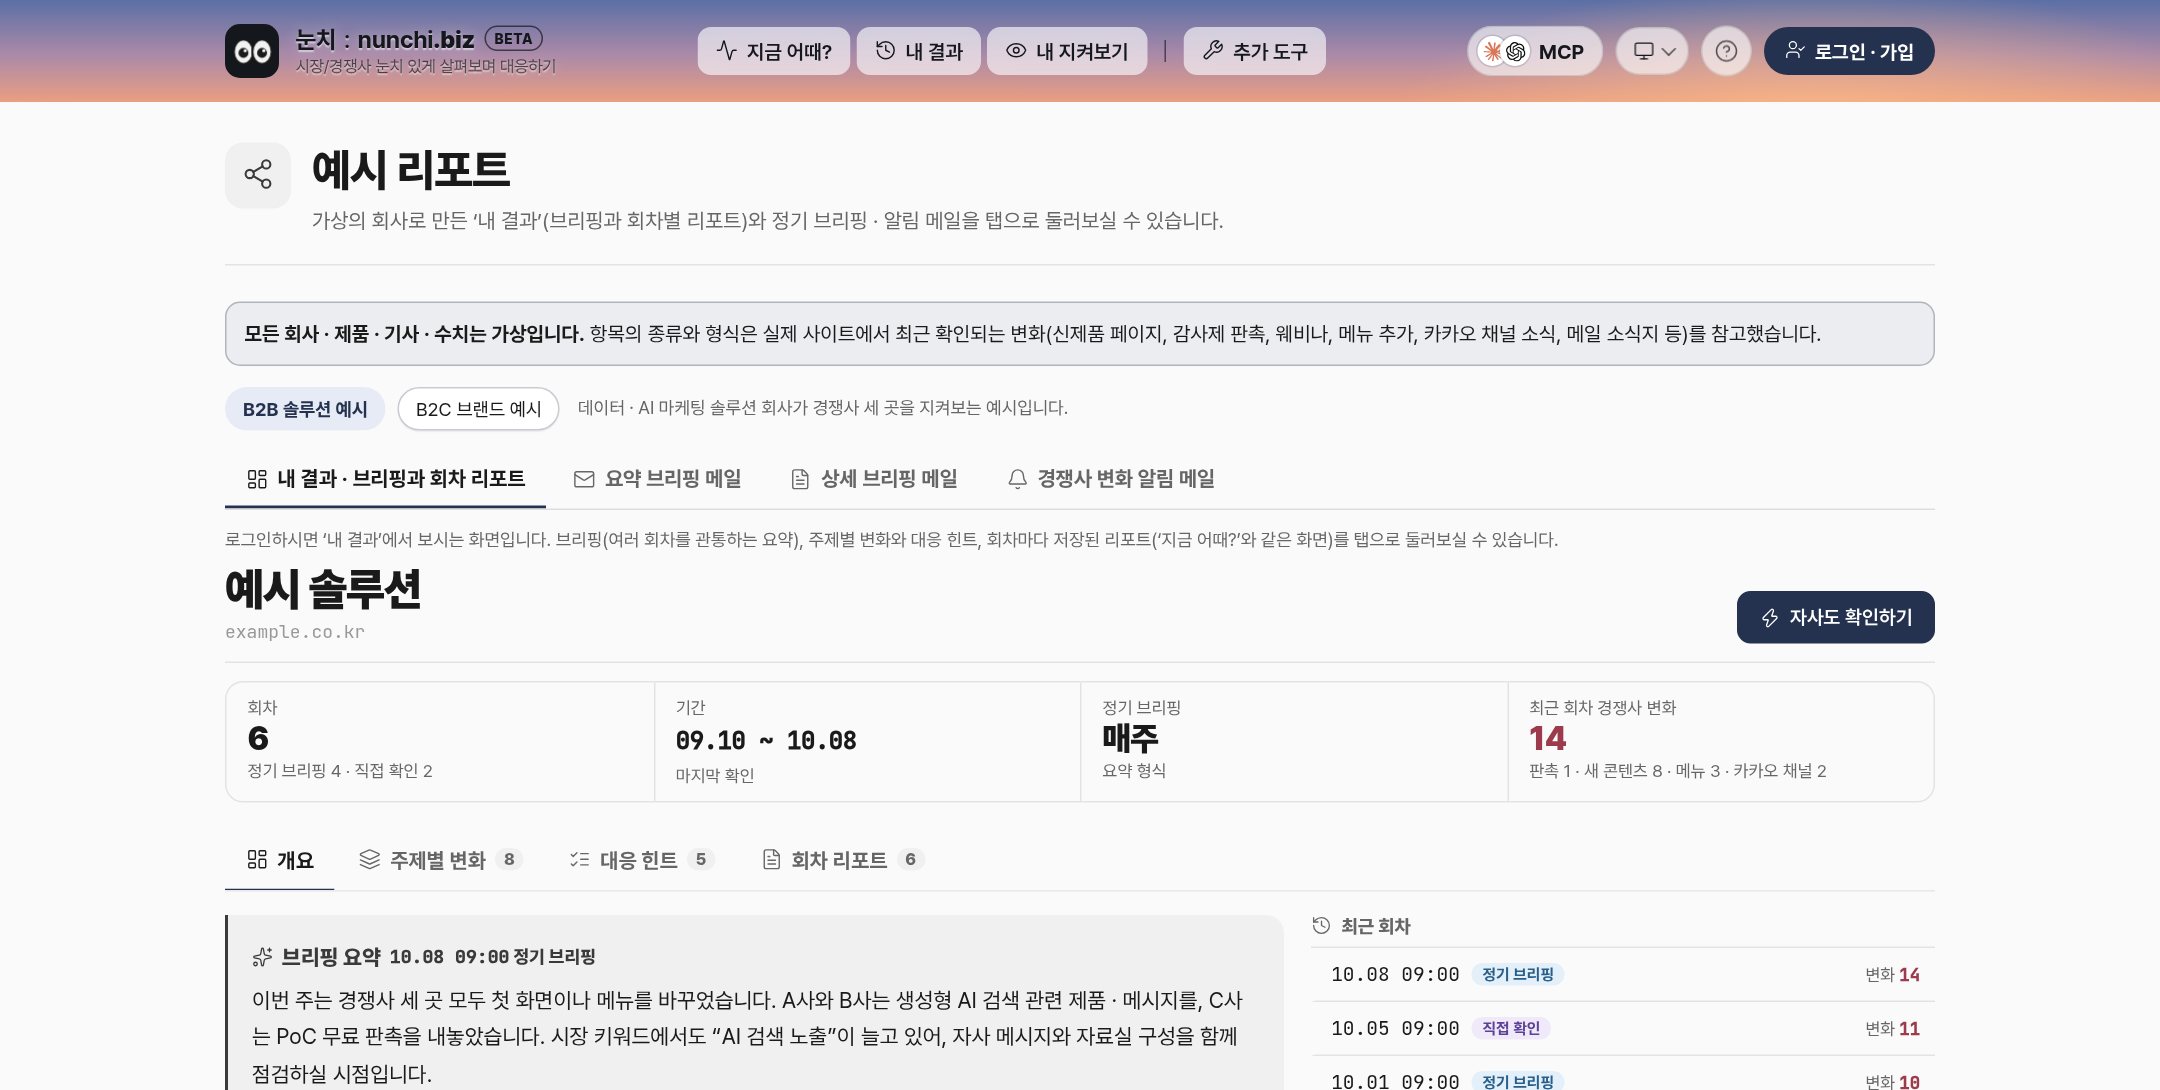
Task: Click the BETA badge
Action: point(513,39)
